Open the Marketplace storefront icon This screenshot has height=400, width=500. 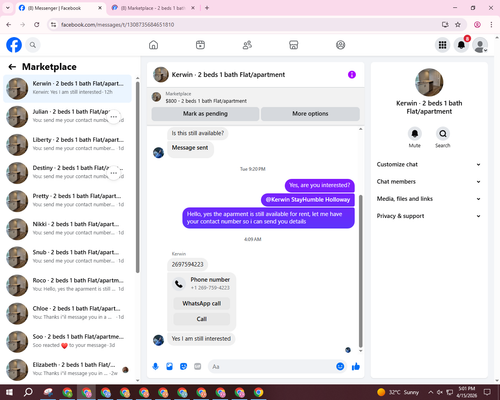pyautogui.click(x=294, y=45)
